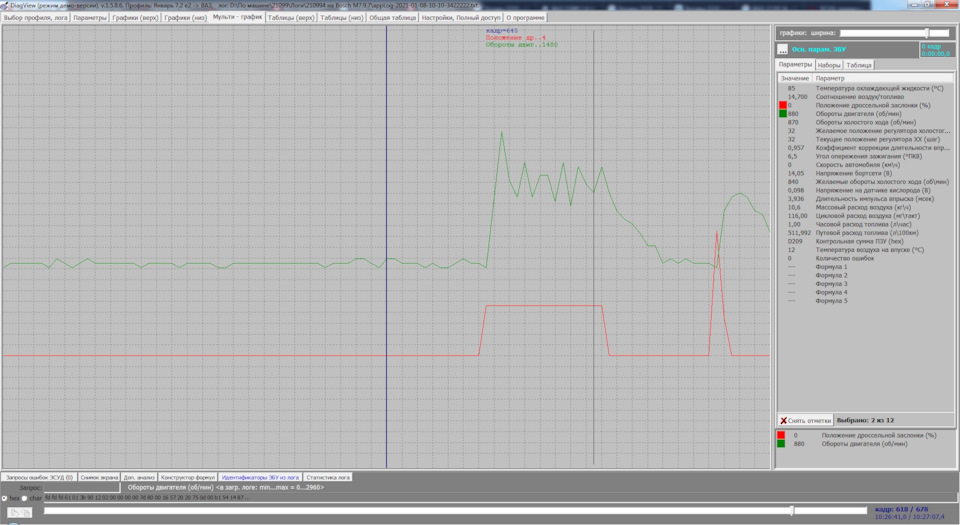The width and height of the screenshot is (960, 525).
Task: Select 'Желаемые обороты холостого хода' row
Action: coord(866,182)
